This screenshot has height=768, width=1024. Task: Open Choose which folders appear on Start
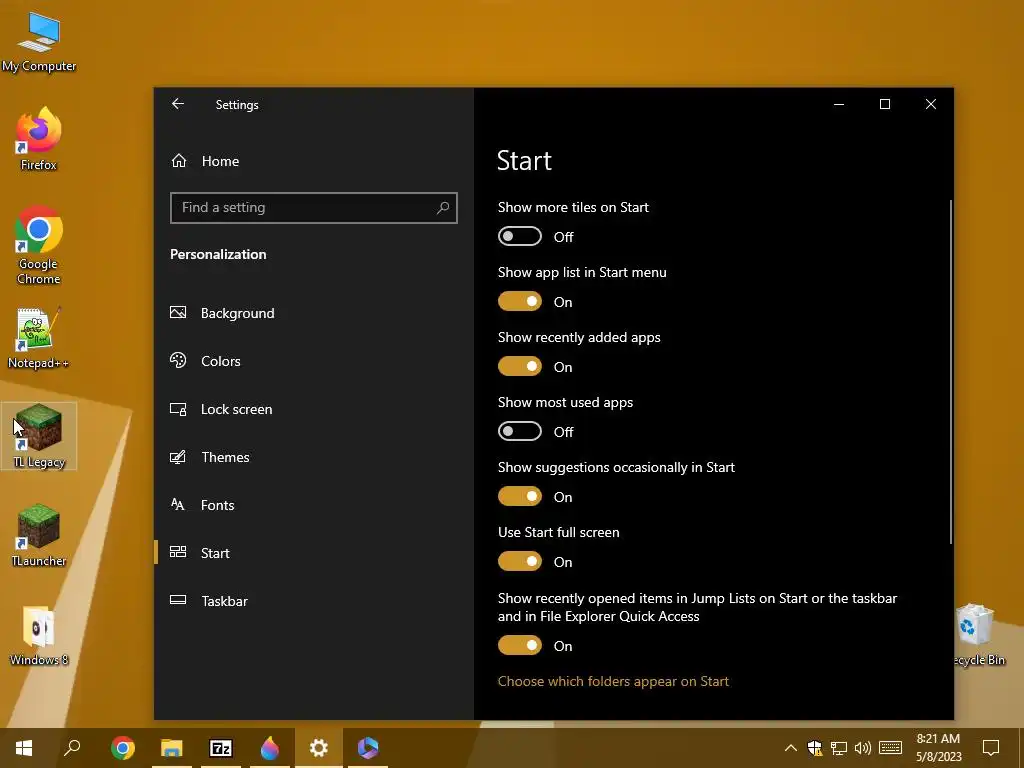pyautogui.click(x=613, y=681)
